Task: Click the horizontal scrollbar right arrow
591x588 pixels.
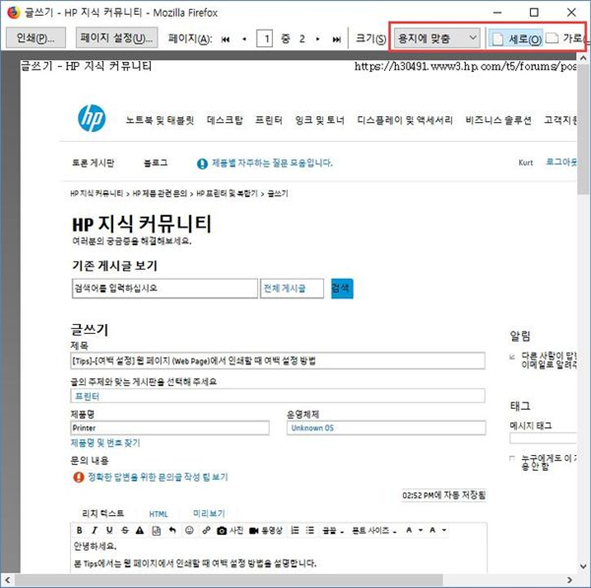Action: (x=570, y=580)
